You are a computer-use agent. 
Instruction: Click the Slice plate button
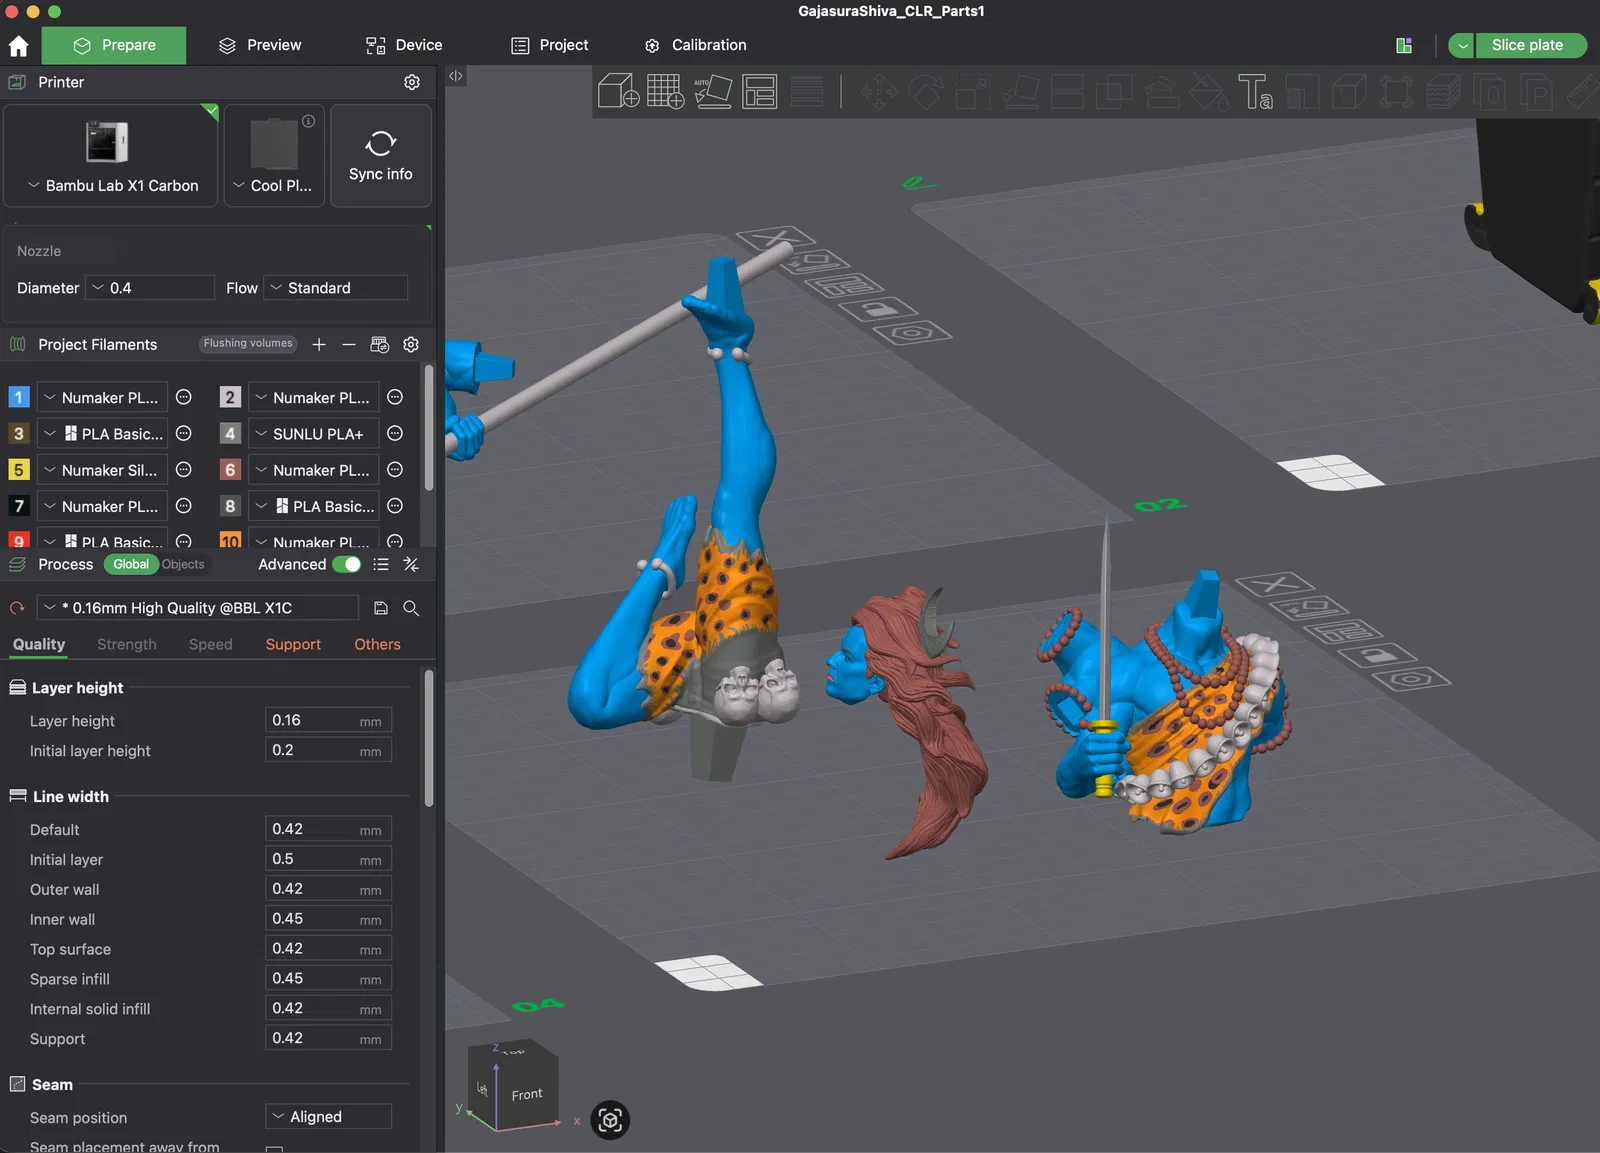[x=1530, y=45]
